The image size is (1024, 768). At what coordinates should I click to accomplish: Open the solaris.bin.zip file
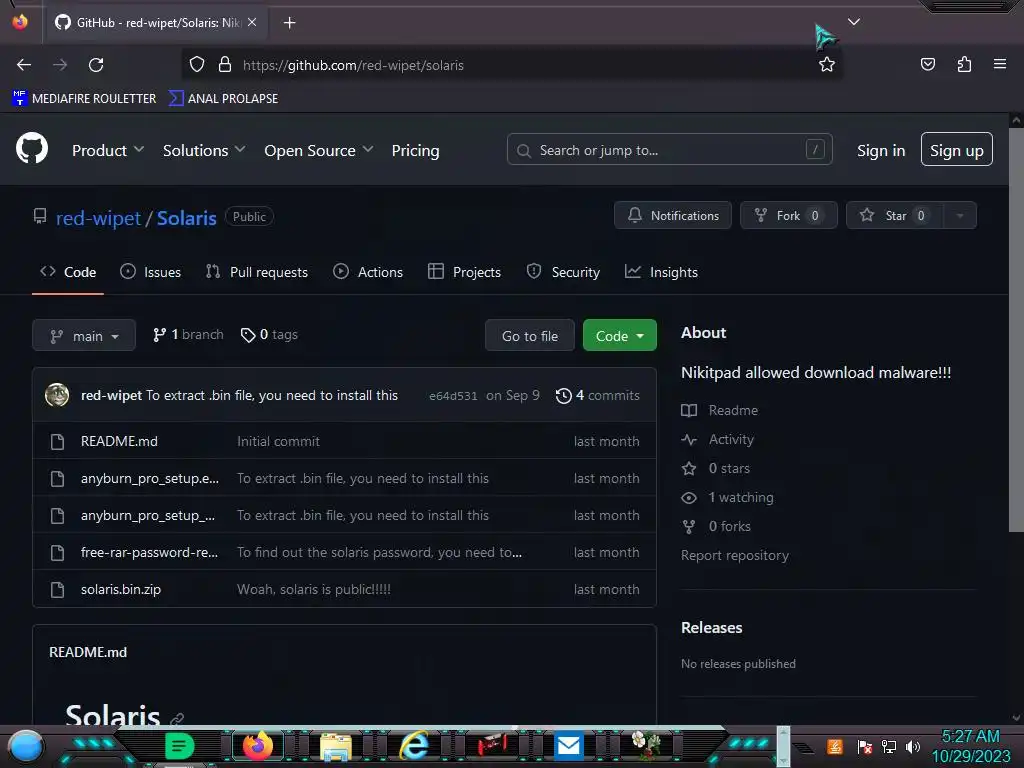click(x=121, y=589)
